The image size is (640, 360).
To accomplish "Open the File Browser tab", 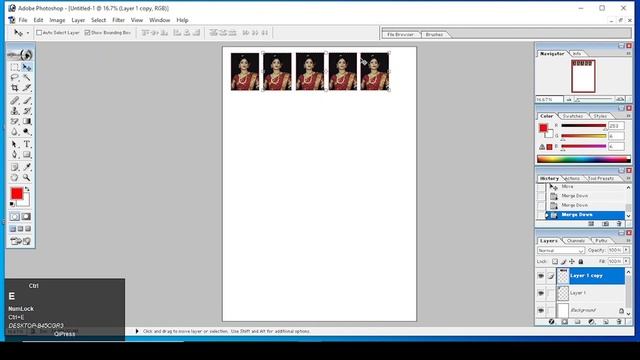I will pyautogui.click(x=400, y=35).
